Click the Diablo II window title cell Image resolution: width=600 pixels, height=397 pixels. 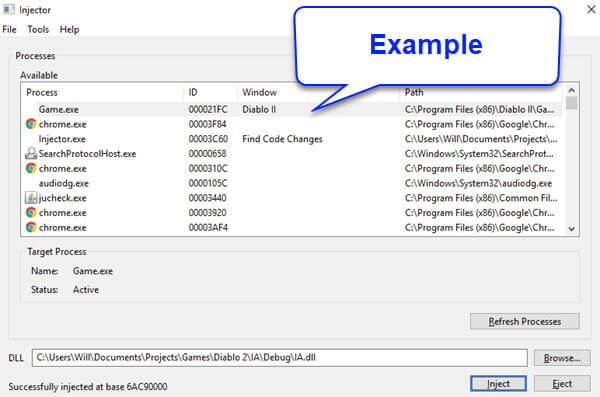click(259, 109)
